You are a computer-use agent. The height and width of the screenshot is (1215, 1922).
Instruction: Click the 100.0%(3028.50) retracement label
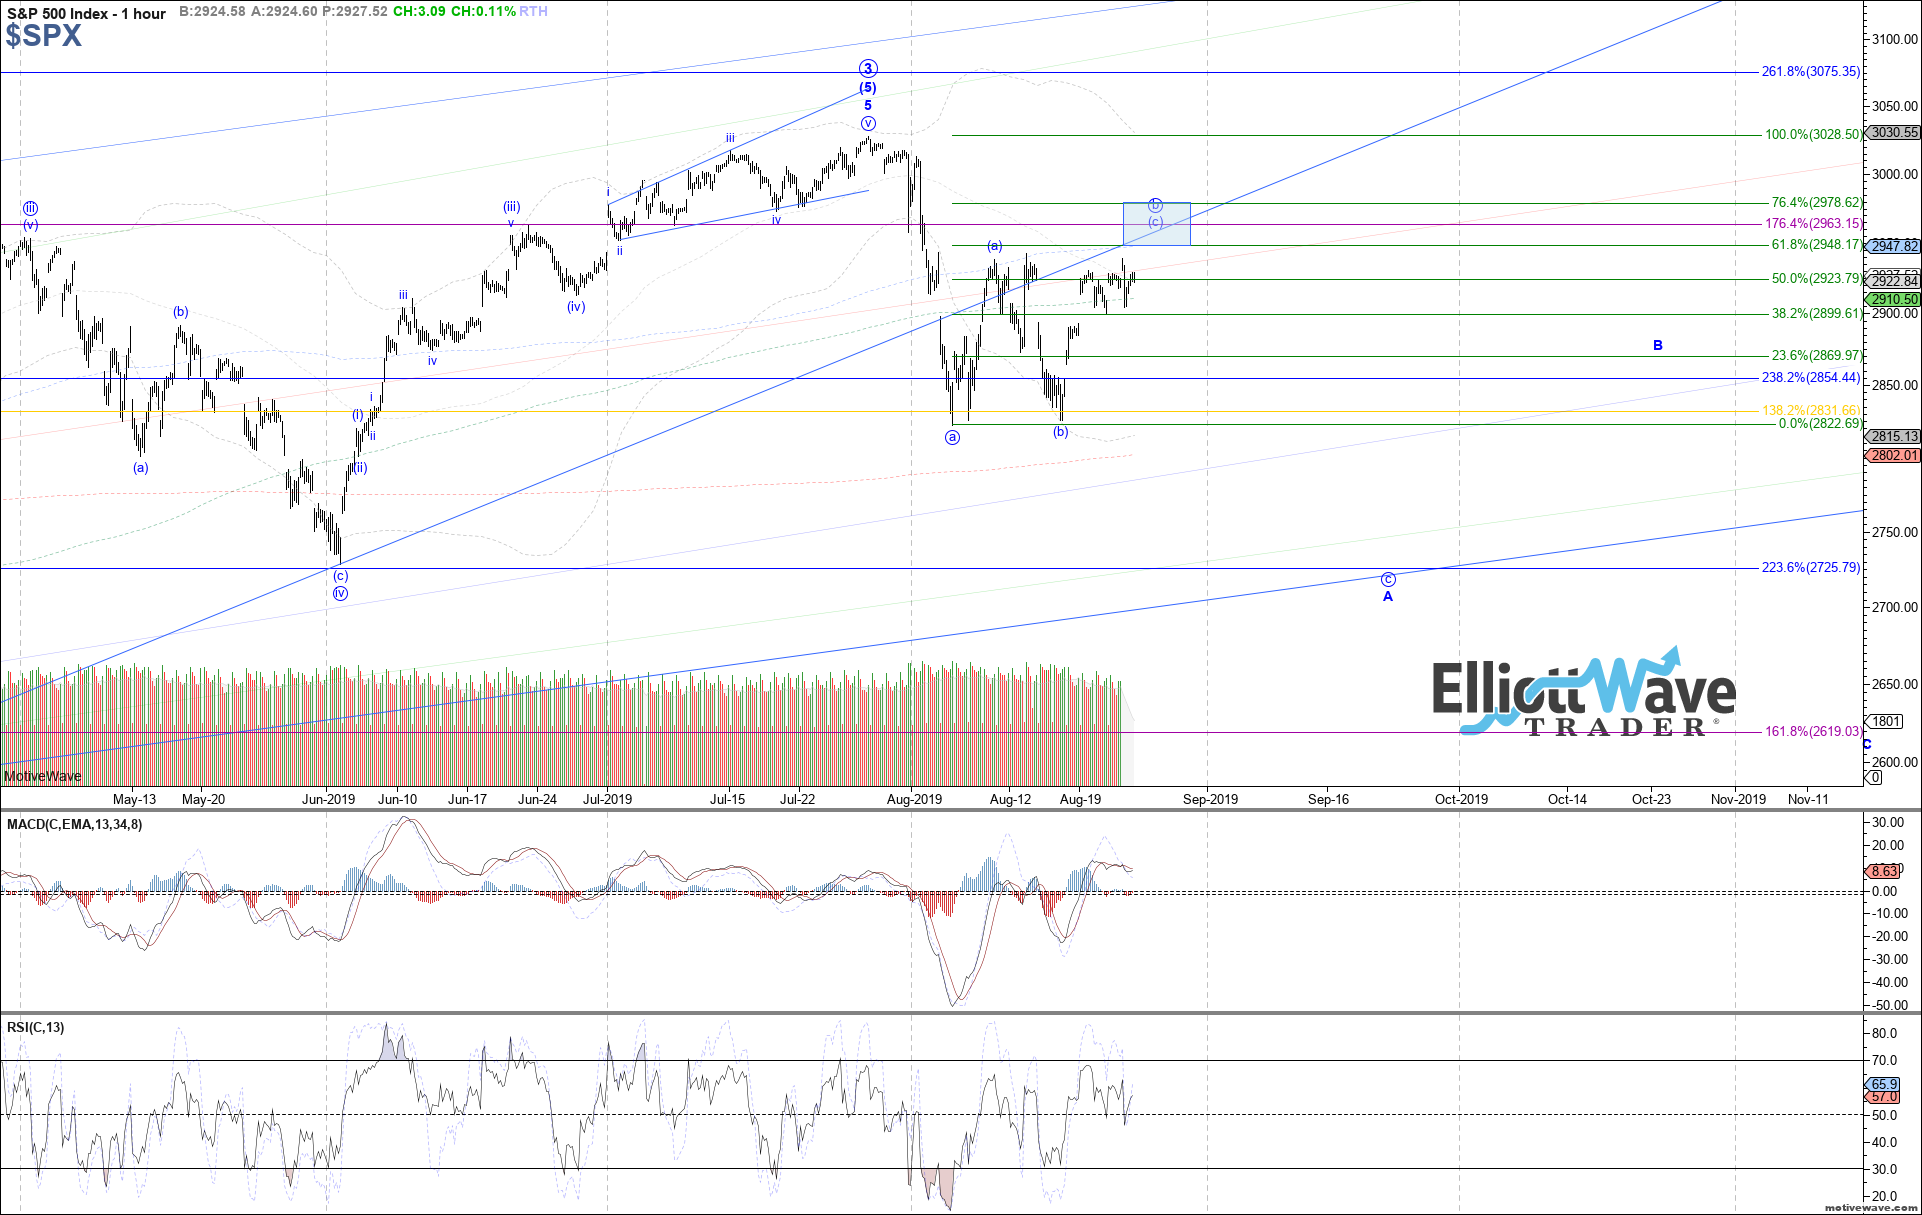tap(1814, 134)
